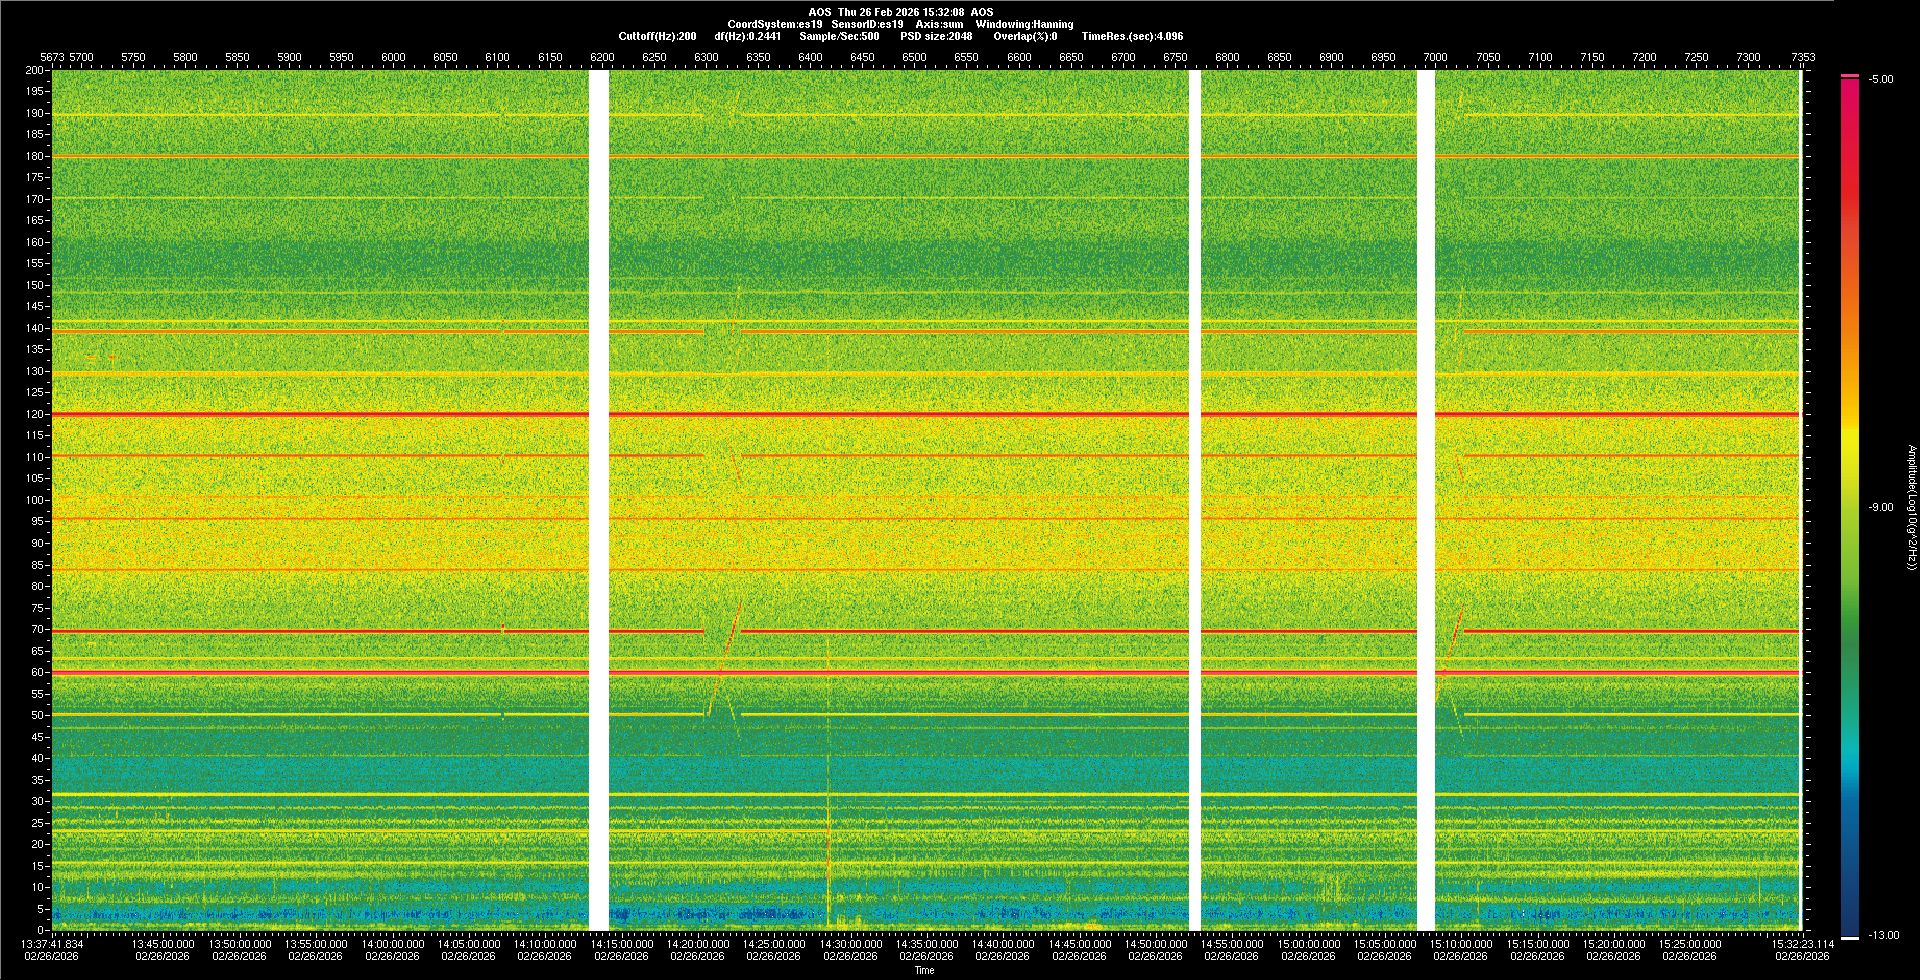Click the Amplitude colorbar axis title

click(1911, 507)
